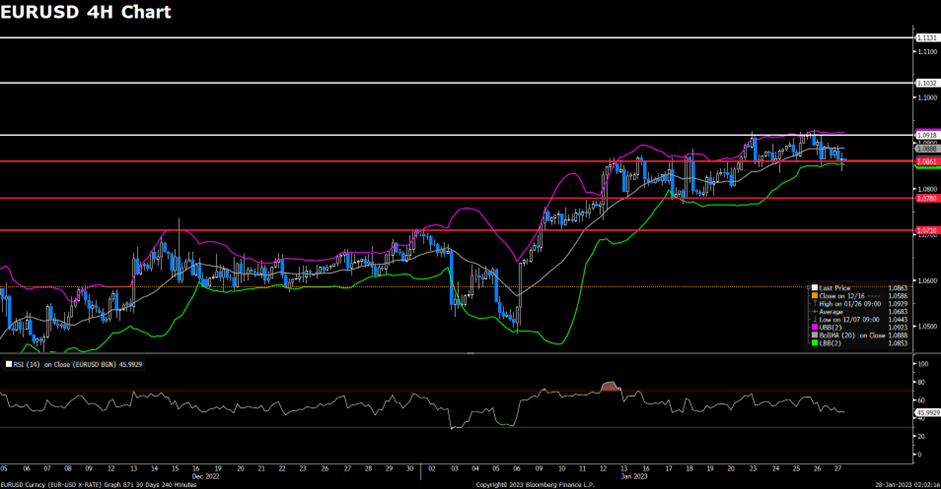
Task: Click the orange Close on 12/16 swatch
Action: pyautogui.click(x=813, y=296)
